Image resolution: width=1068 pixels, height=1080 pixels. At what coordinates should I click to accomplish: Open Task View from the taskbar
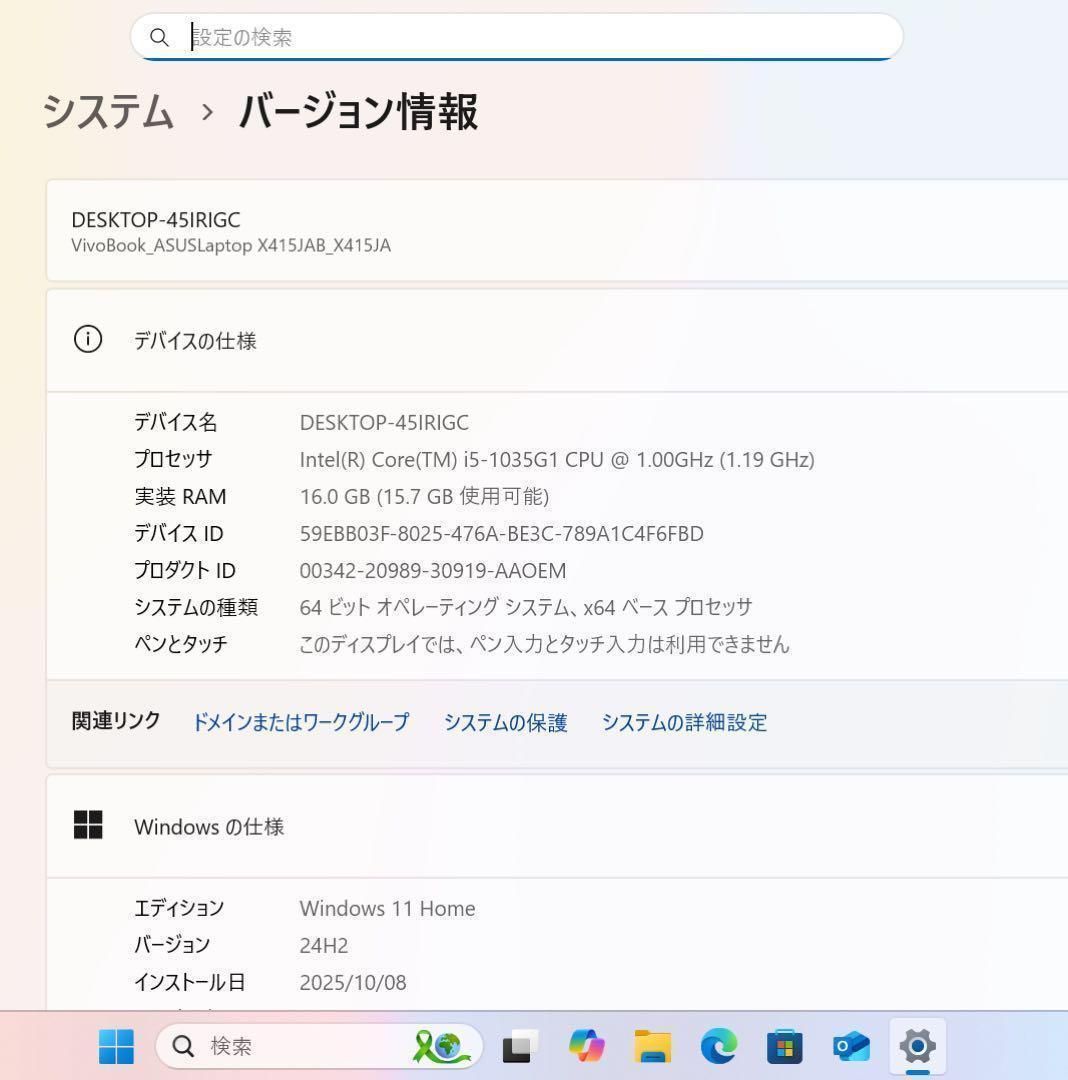click(518, 1046)
